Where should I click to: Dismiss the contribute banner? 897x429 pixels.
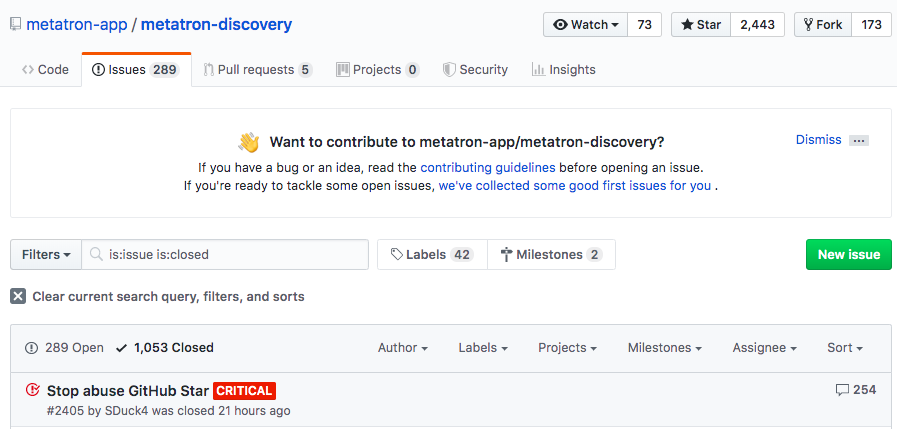819,140
